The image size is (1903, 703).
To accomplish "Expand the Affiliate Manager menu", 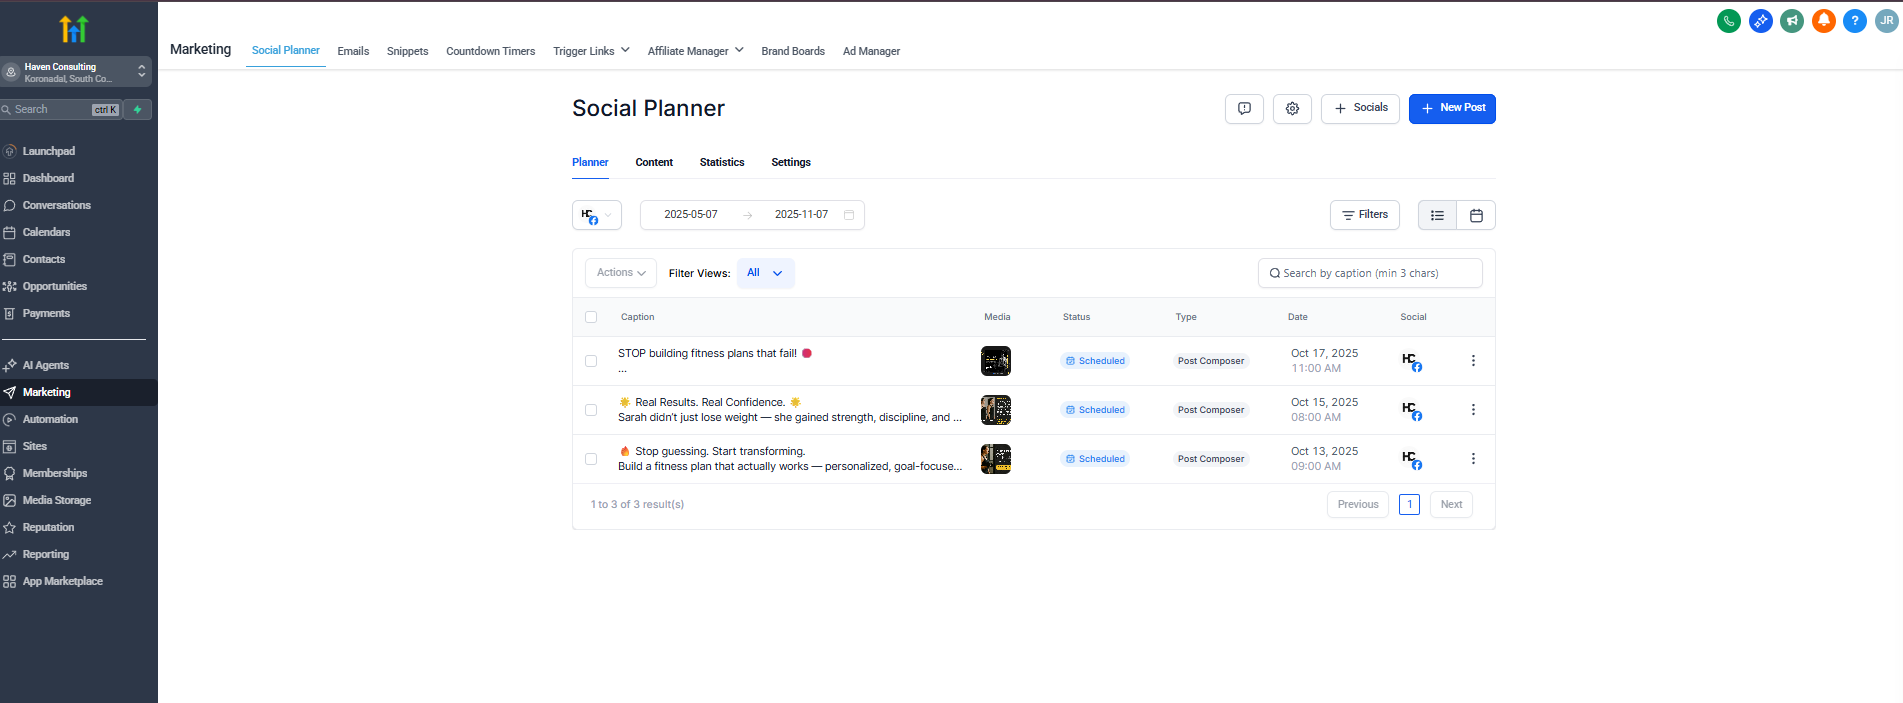I will pyautogui.click(x=695, y=51).
